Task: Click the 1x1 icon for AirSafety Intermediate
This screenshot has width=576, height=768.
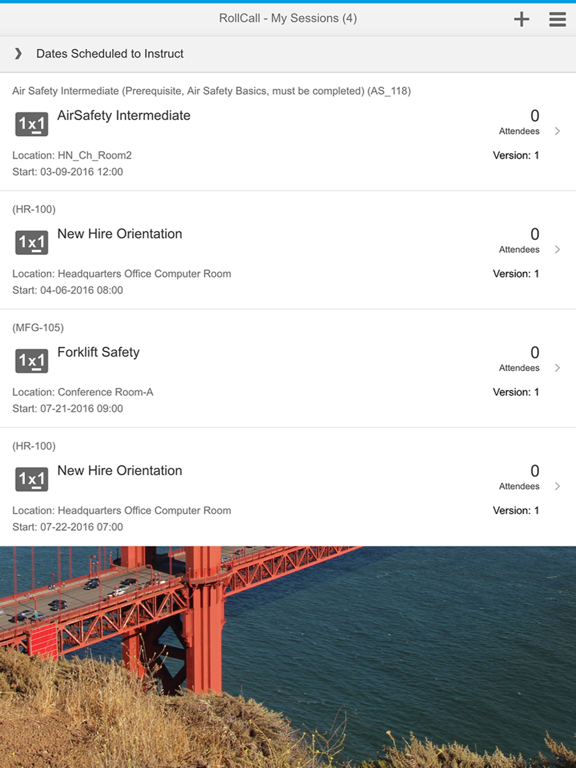Action: click(32, 124)
